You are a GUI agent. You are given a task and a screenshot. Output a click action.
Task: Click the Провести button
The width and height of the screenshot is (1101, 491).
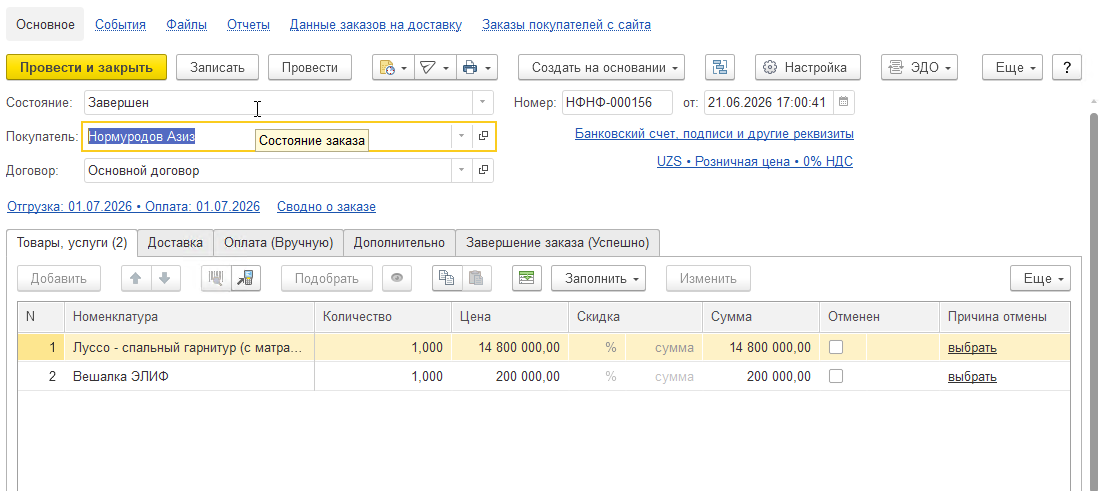click(x=310, y=67)
